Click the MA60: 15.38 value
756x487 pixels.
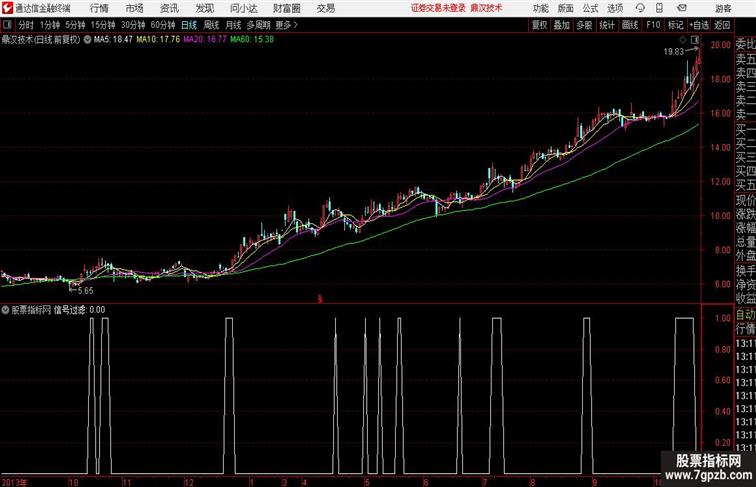[x=252, y=40]
